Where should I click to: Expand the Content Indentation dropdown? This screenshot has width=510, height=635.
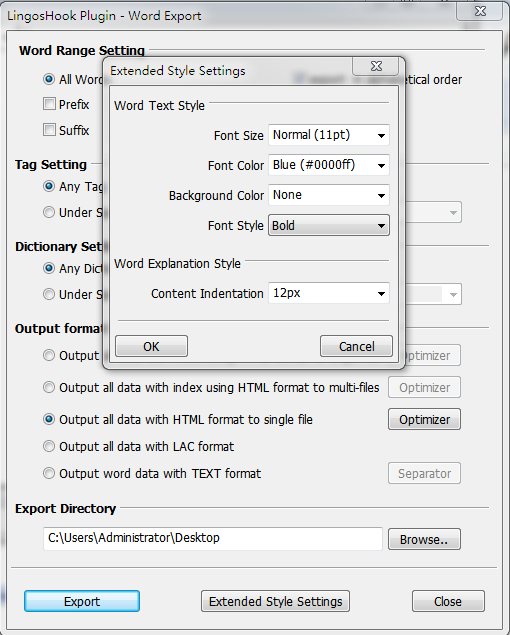(329, 293)
